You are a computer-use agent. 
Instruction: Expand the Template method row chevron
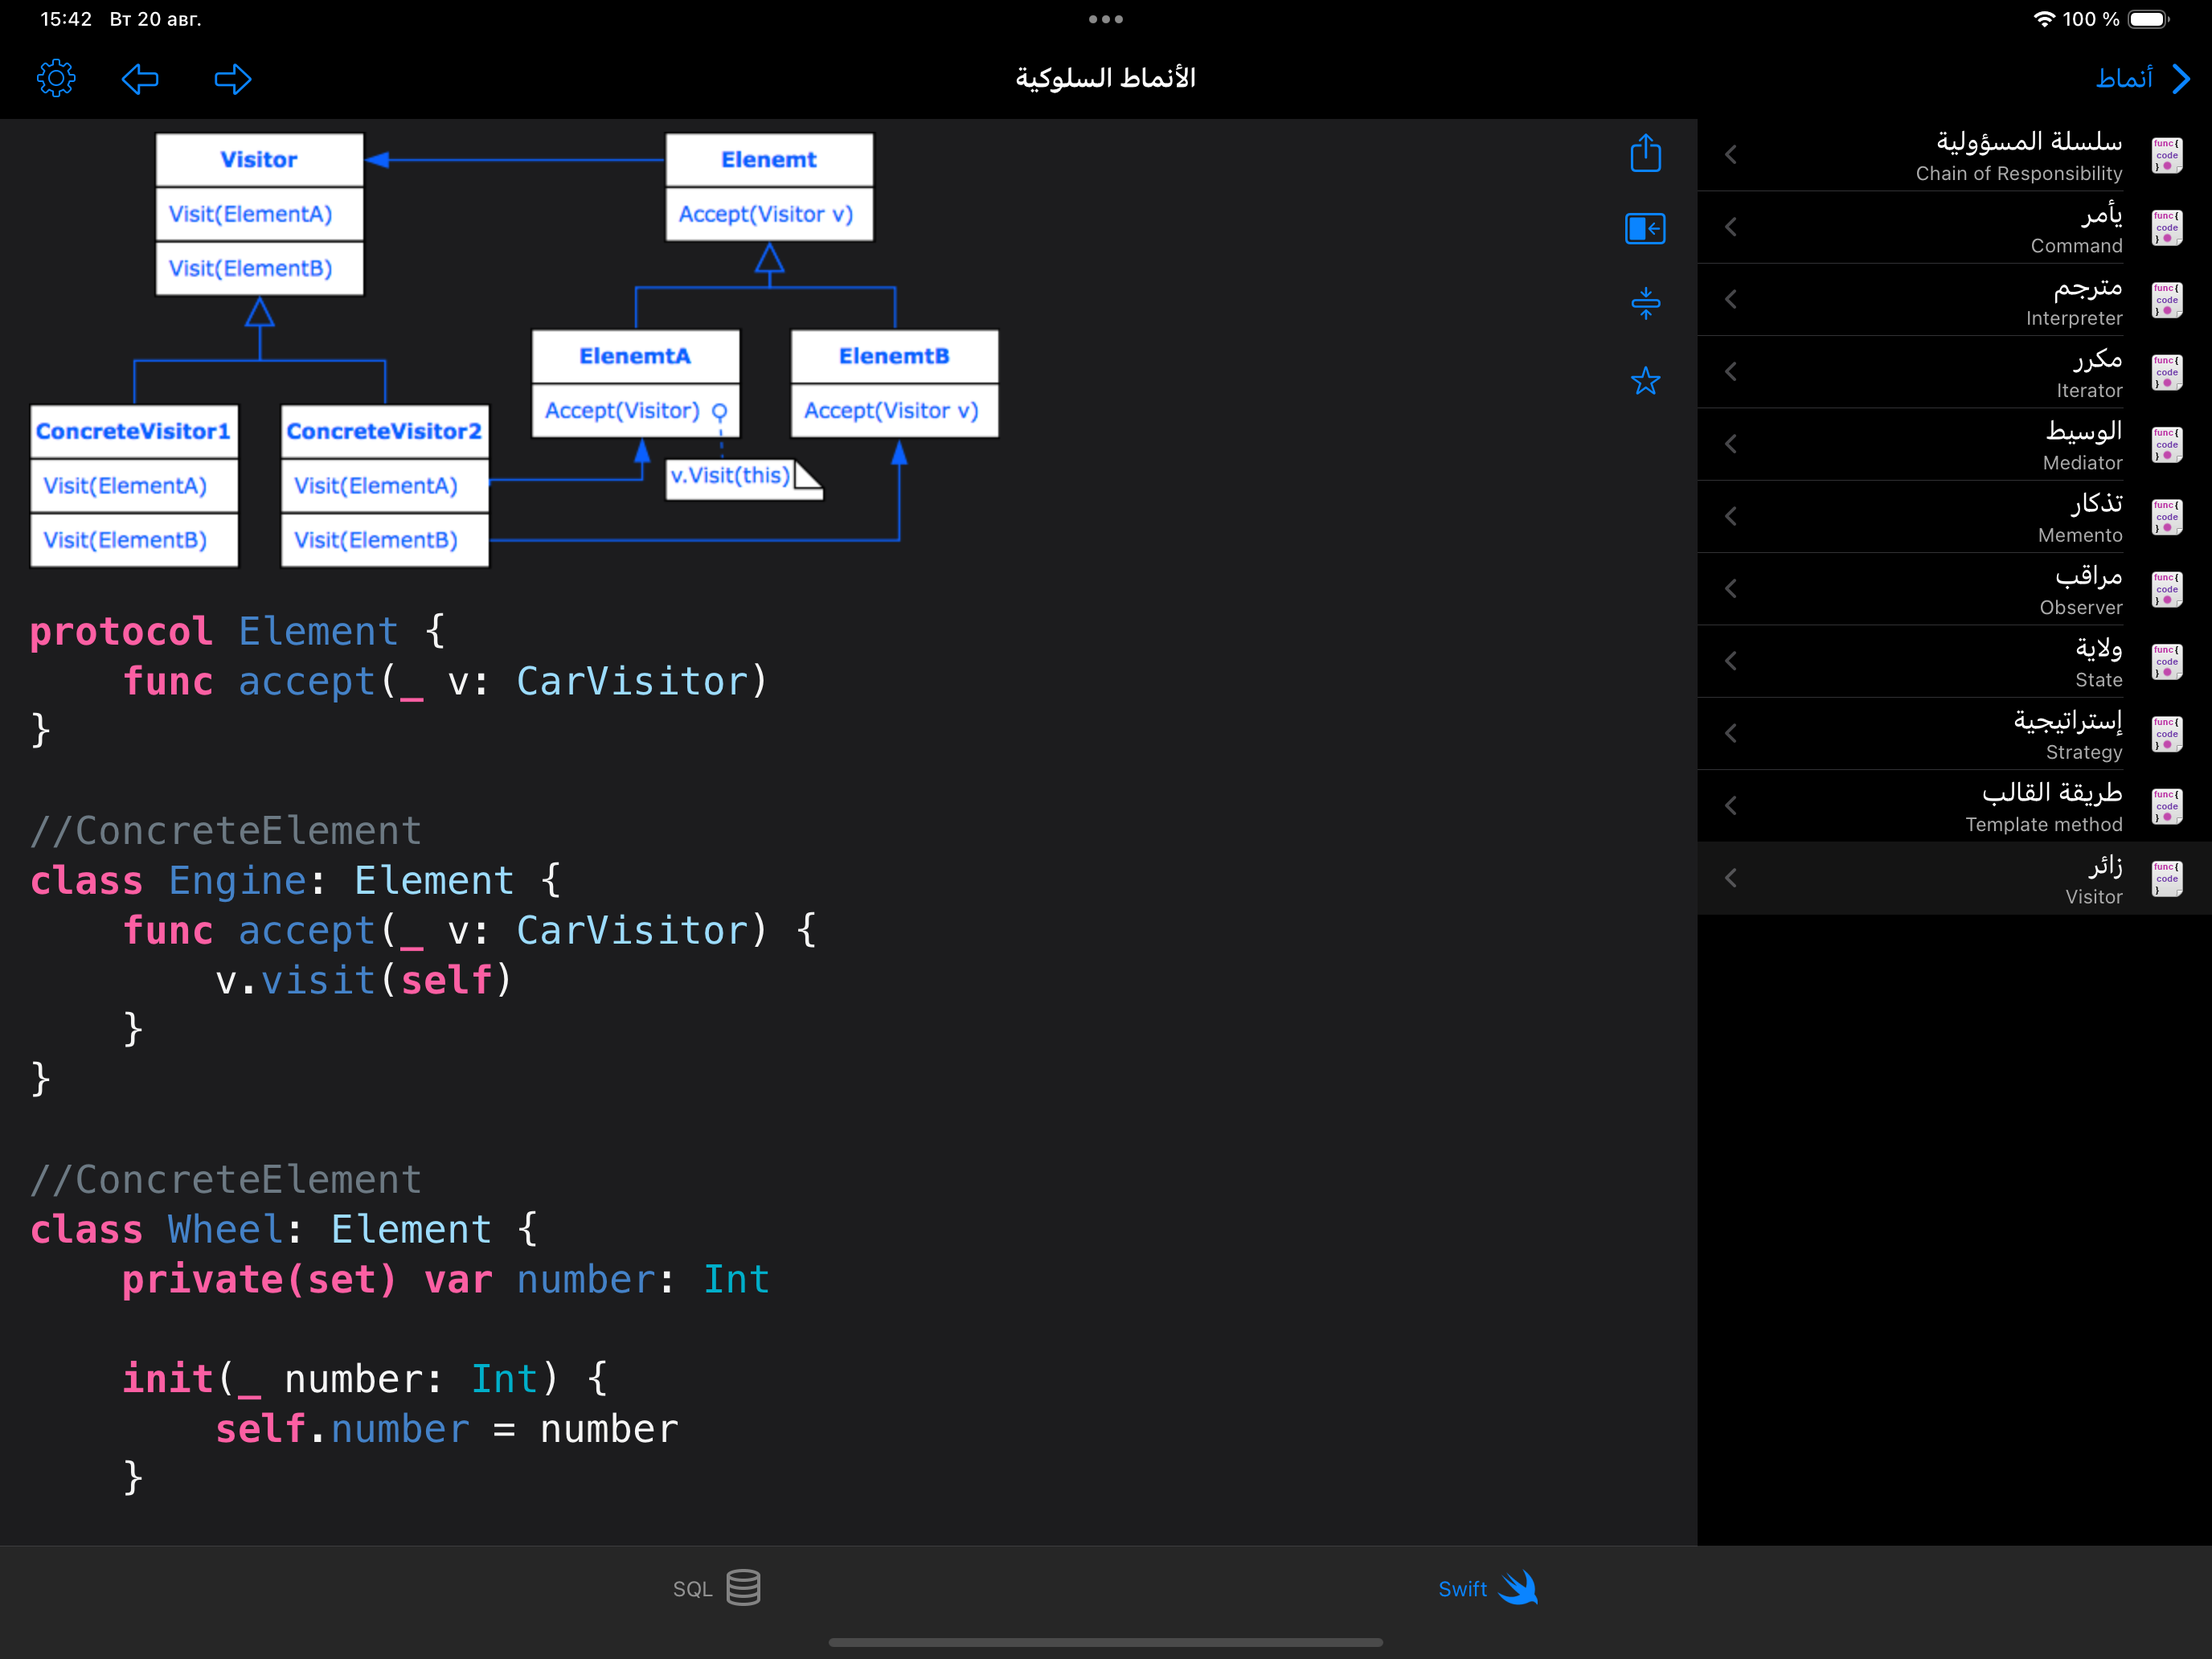1731,806
